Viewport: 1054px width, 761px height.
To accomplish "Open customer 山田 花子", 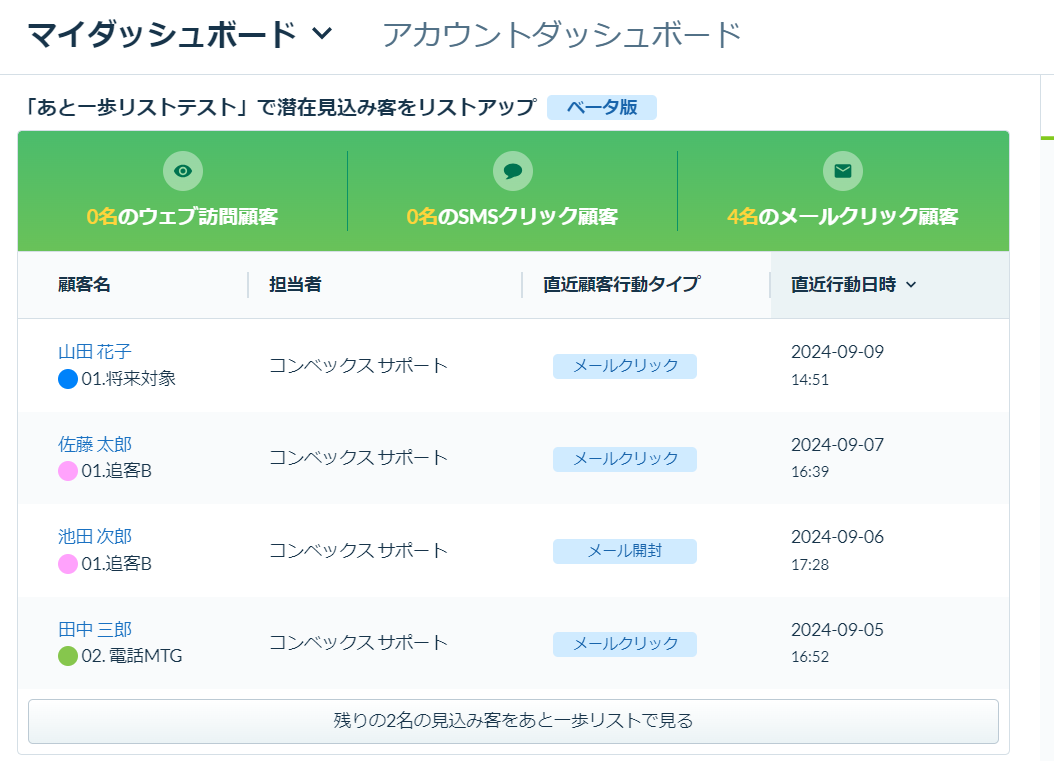I will pyautogui.click(x=95, y=352).
